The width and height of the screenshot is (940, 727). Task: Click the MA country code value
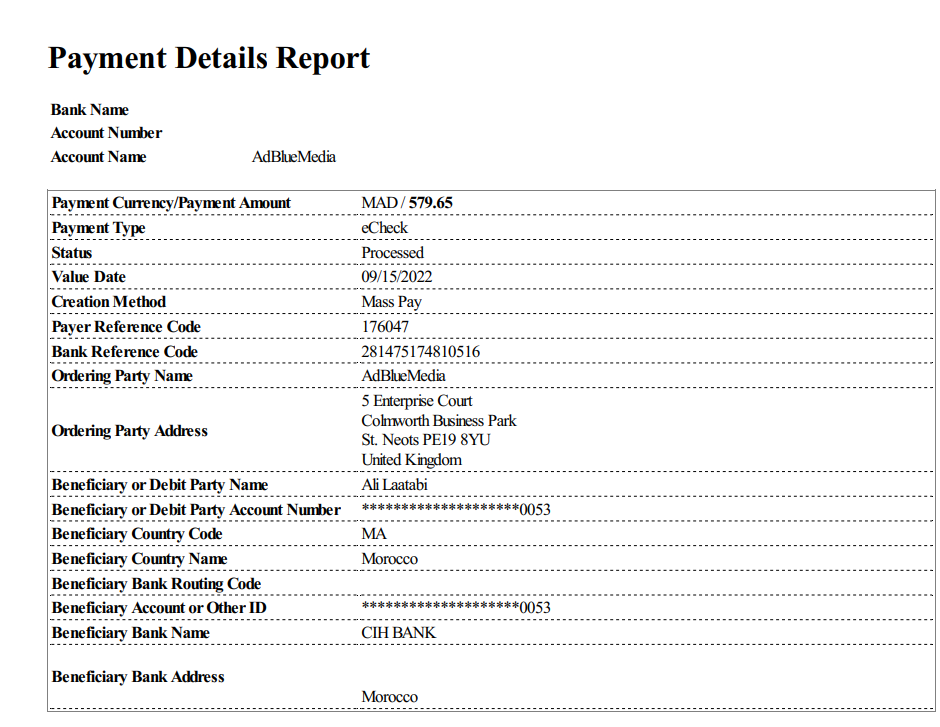tap(373, 534)
